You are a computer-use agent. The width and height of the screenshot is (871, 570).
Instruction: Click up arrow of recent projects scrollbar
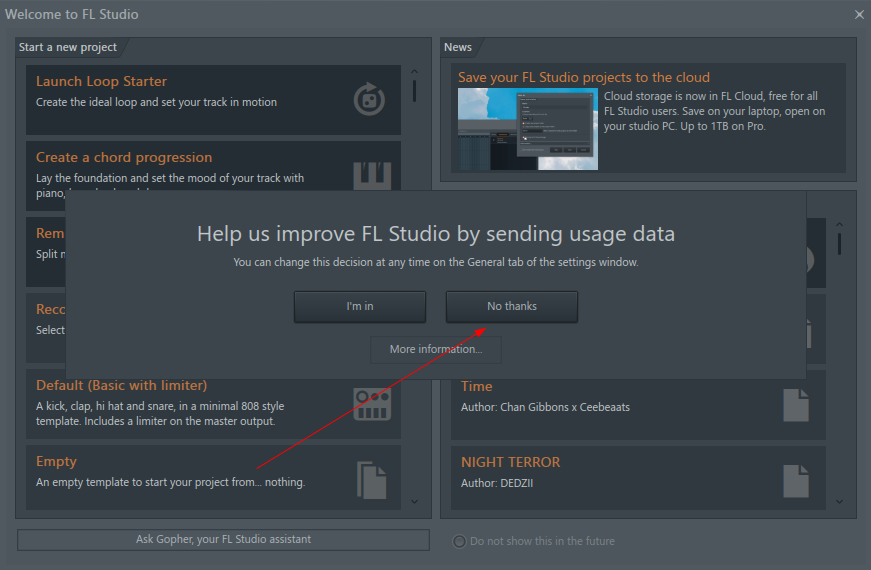tap(839, 224)
